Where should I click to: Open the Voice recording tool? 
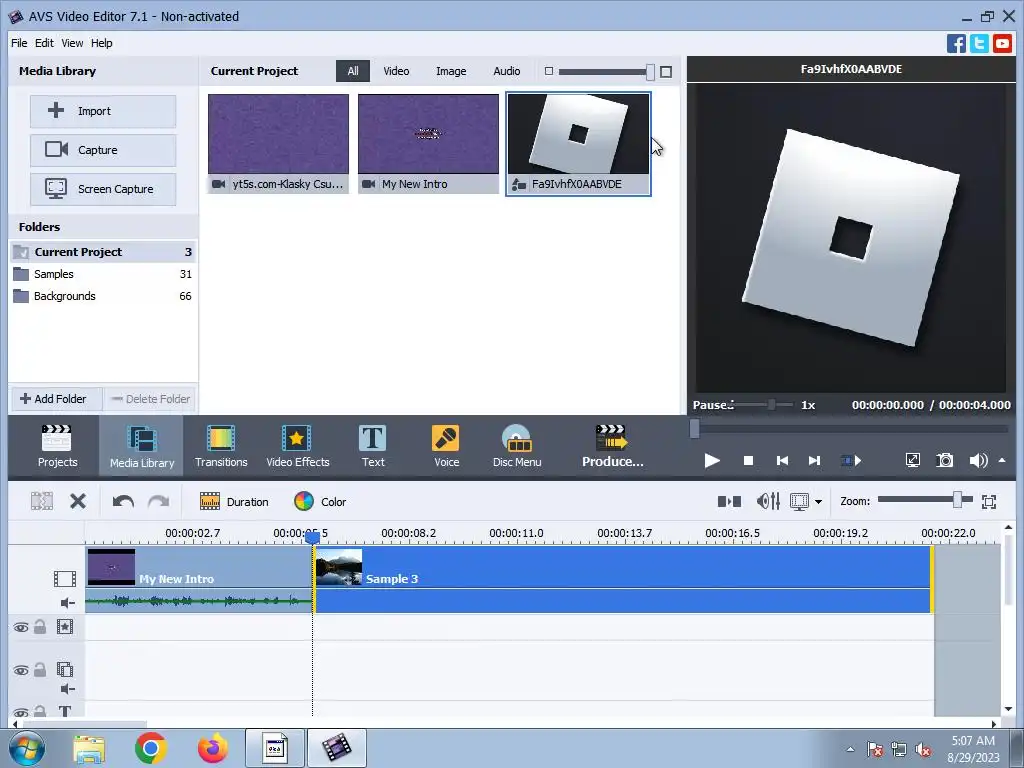click(x=446, y=447)
